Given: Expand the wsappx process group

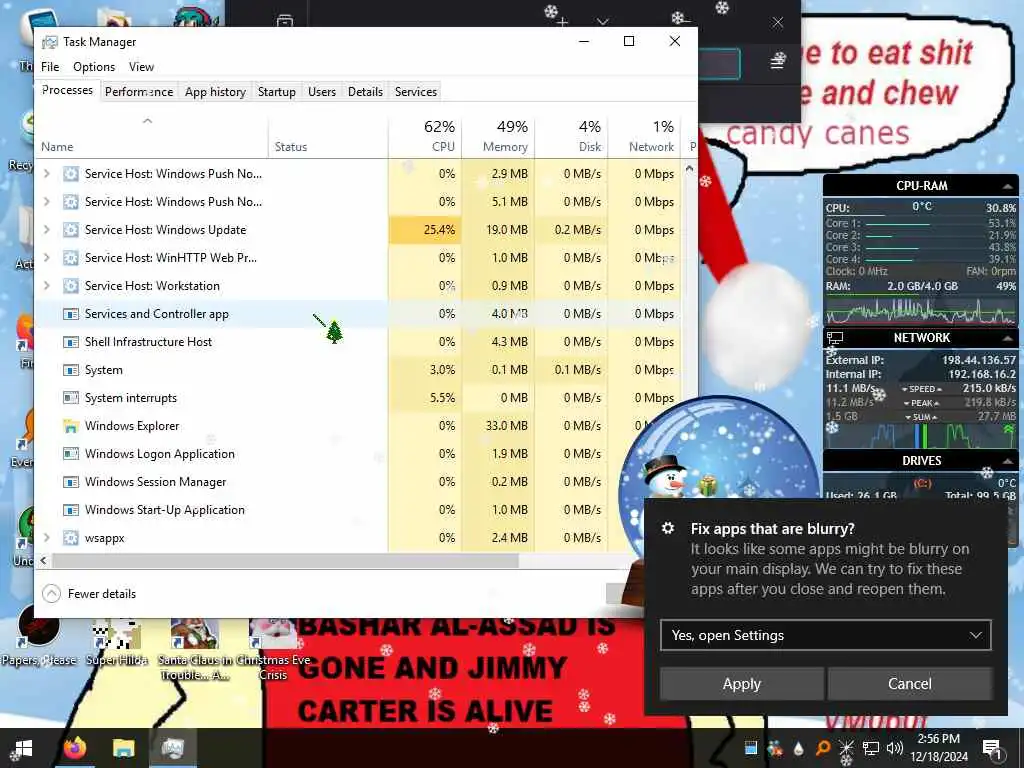Looking at the screenshot, I should click(46, 538).
